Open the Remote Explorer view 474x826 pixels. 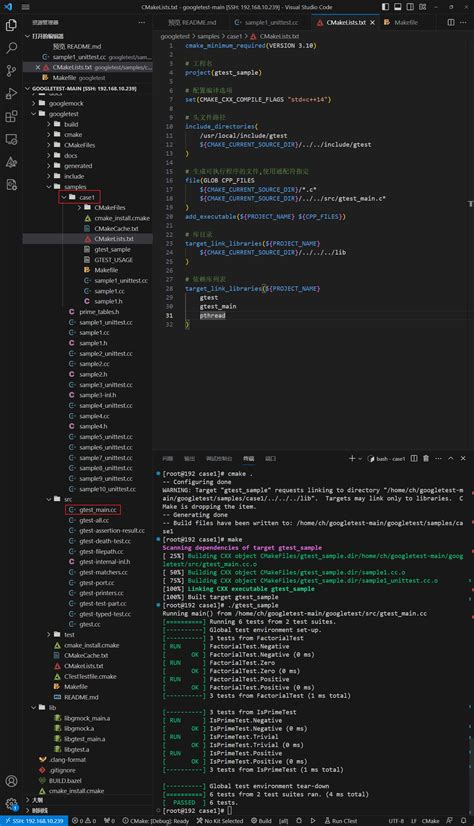[x=11, y=139]
